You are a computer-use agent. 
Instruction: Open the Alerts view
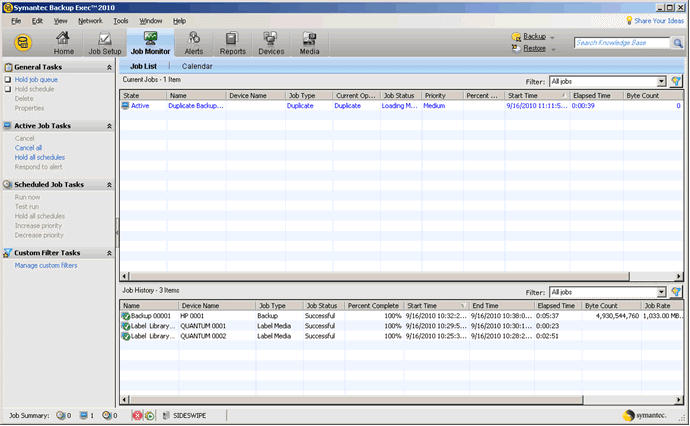(x=194, y=43)
